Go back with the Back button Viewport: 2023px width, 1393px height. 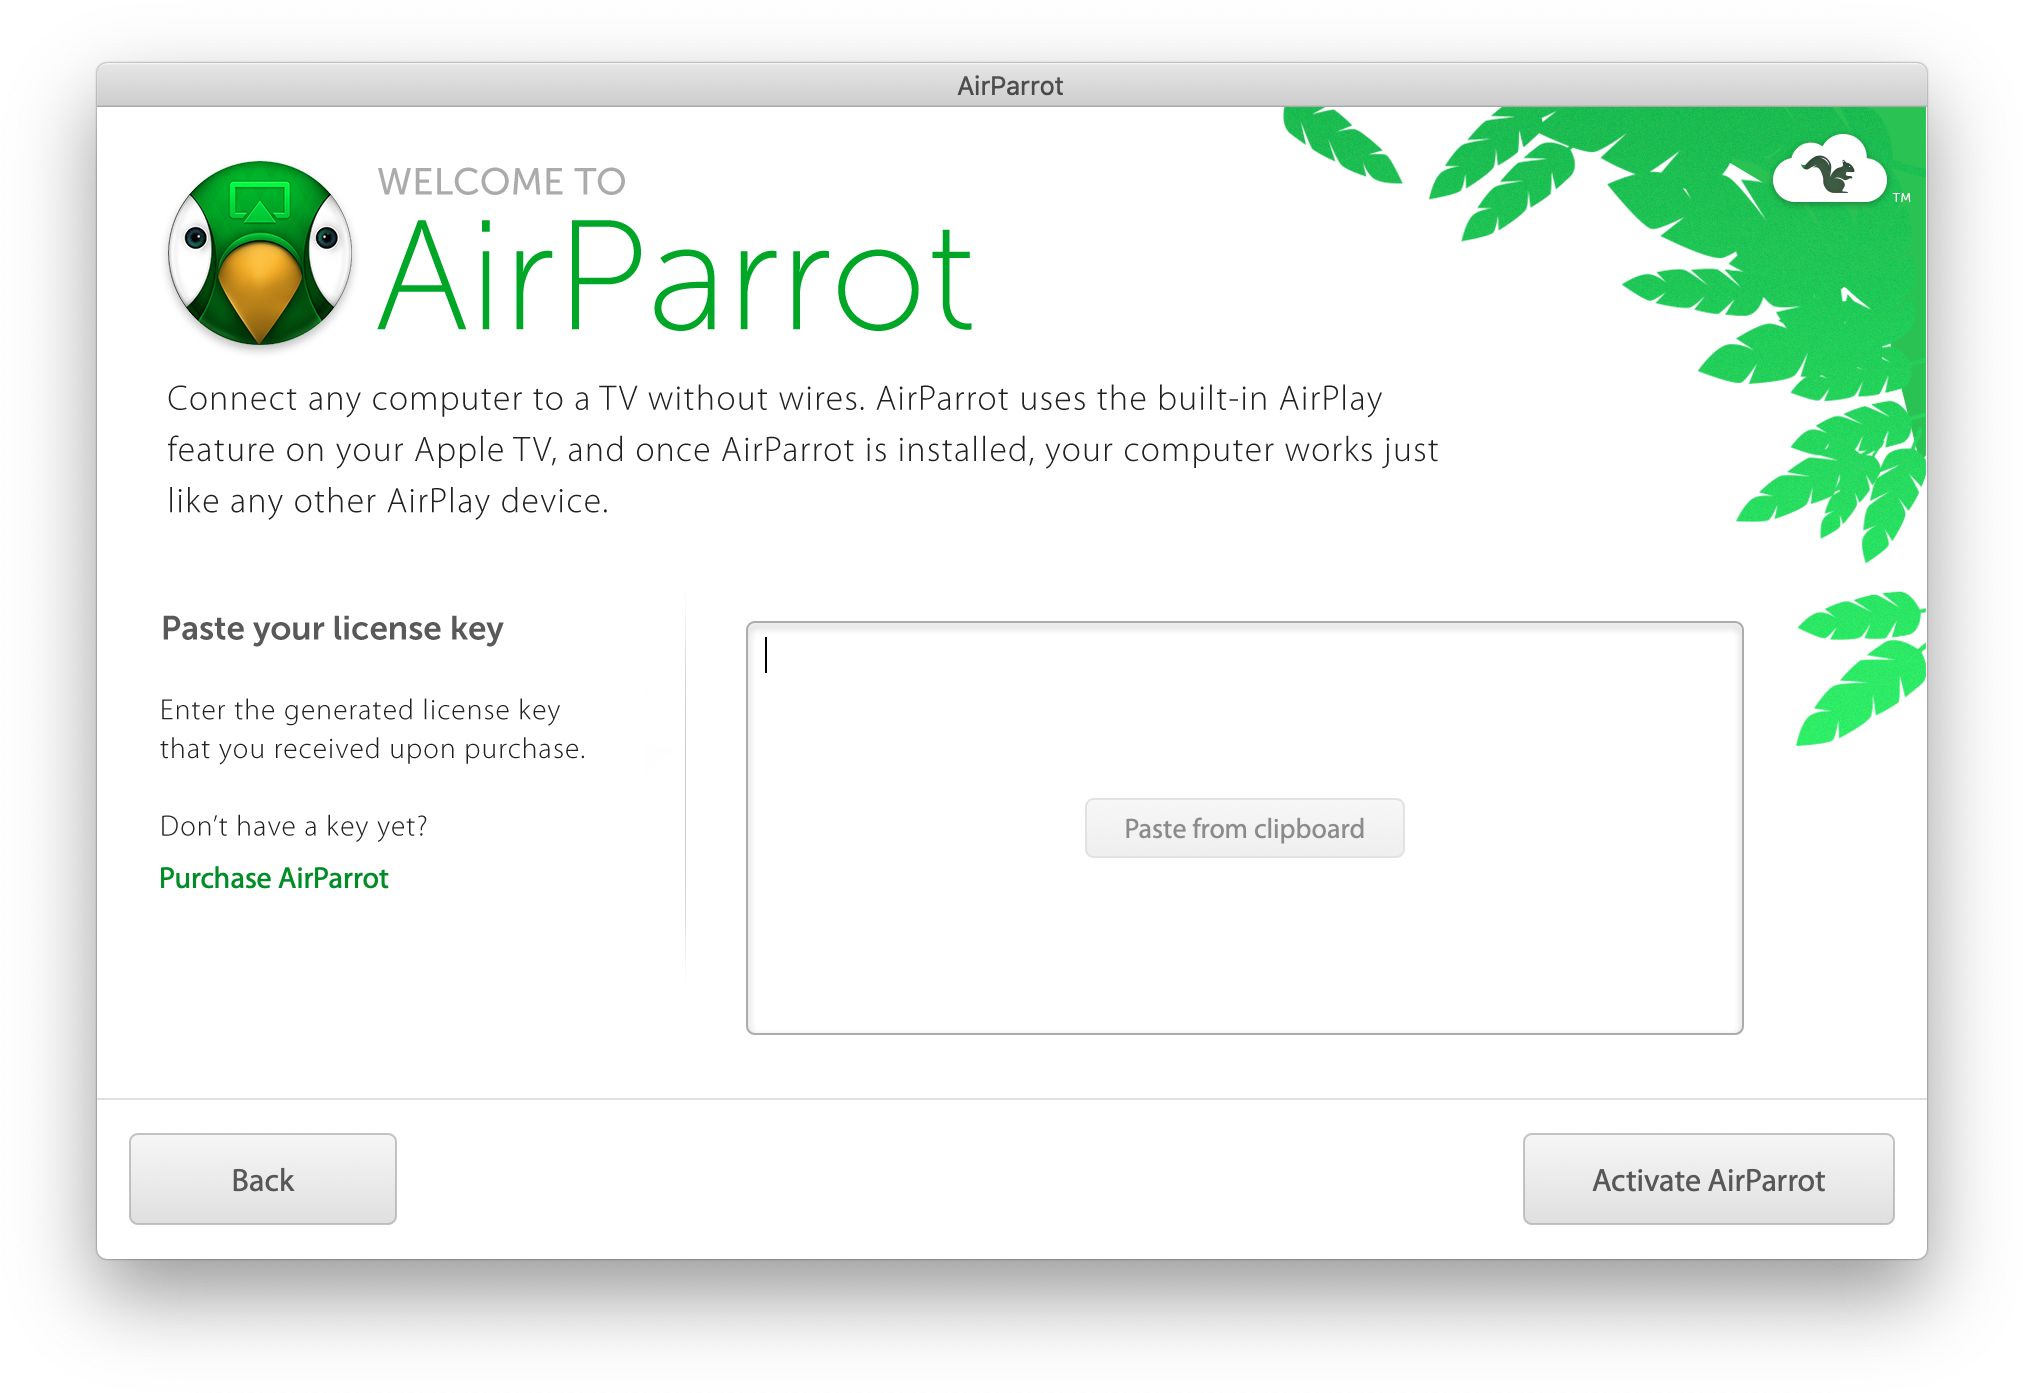[263, 1179]
